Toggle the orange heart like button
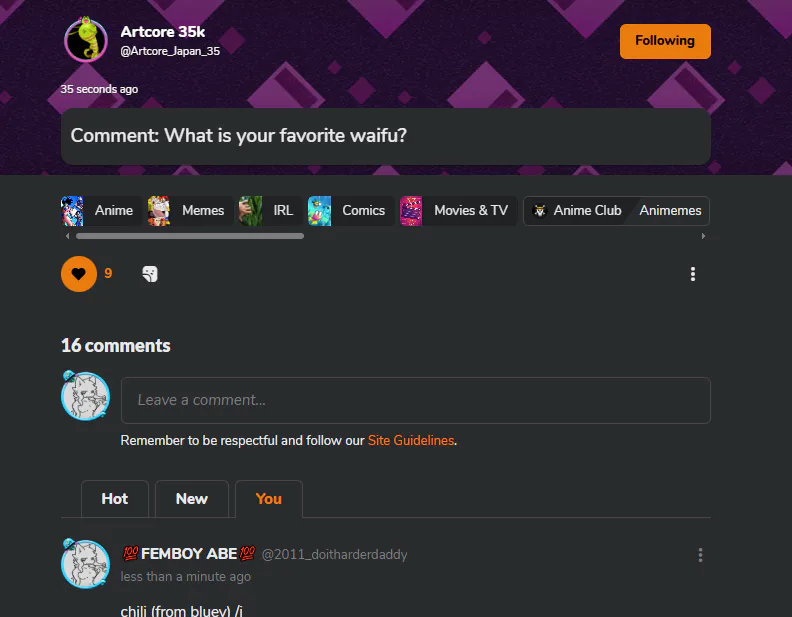 [79, 274]
